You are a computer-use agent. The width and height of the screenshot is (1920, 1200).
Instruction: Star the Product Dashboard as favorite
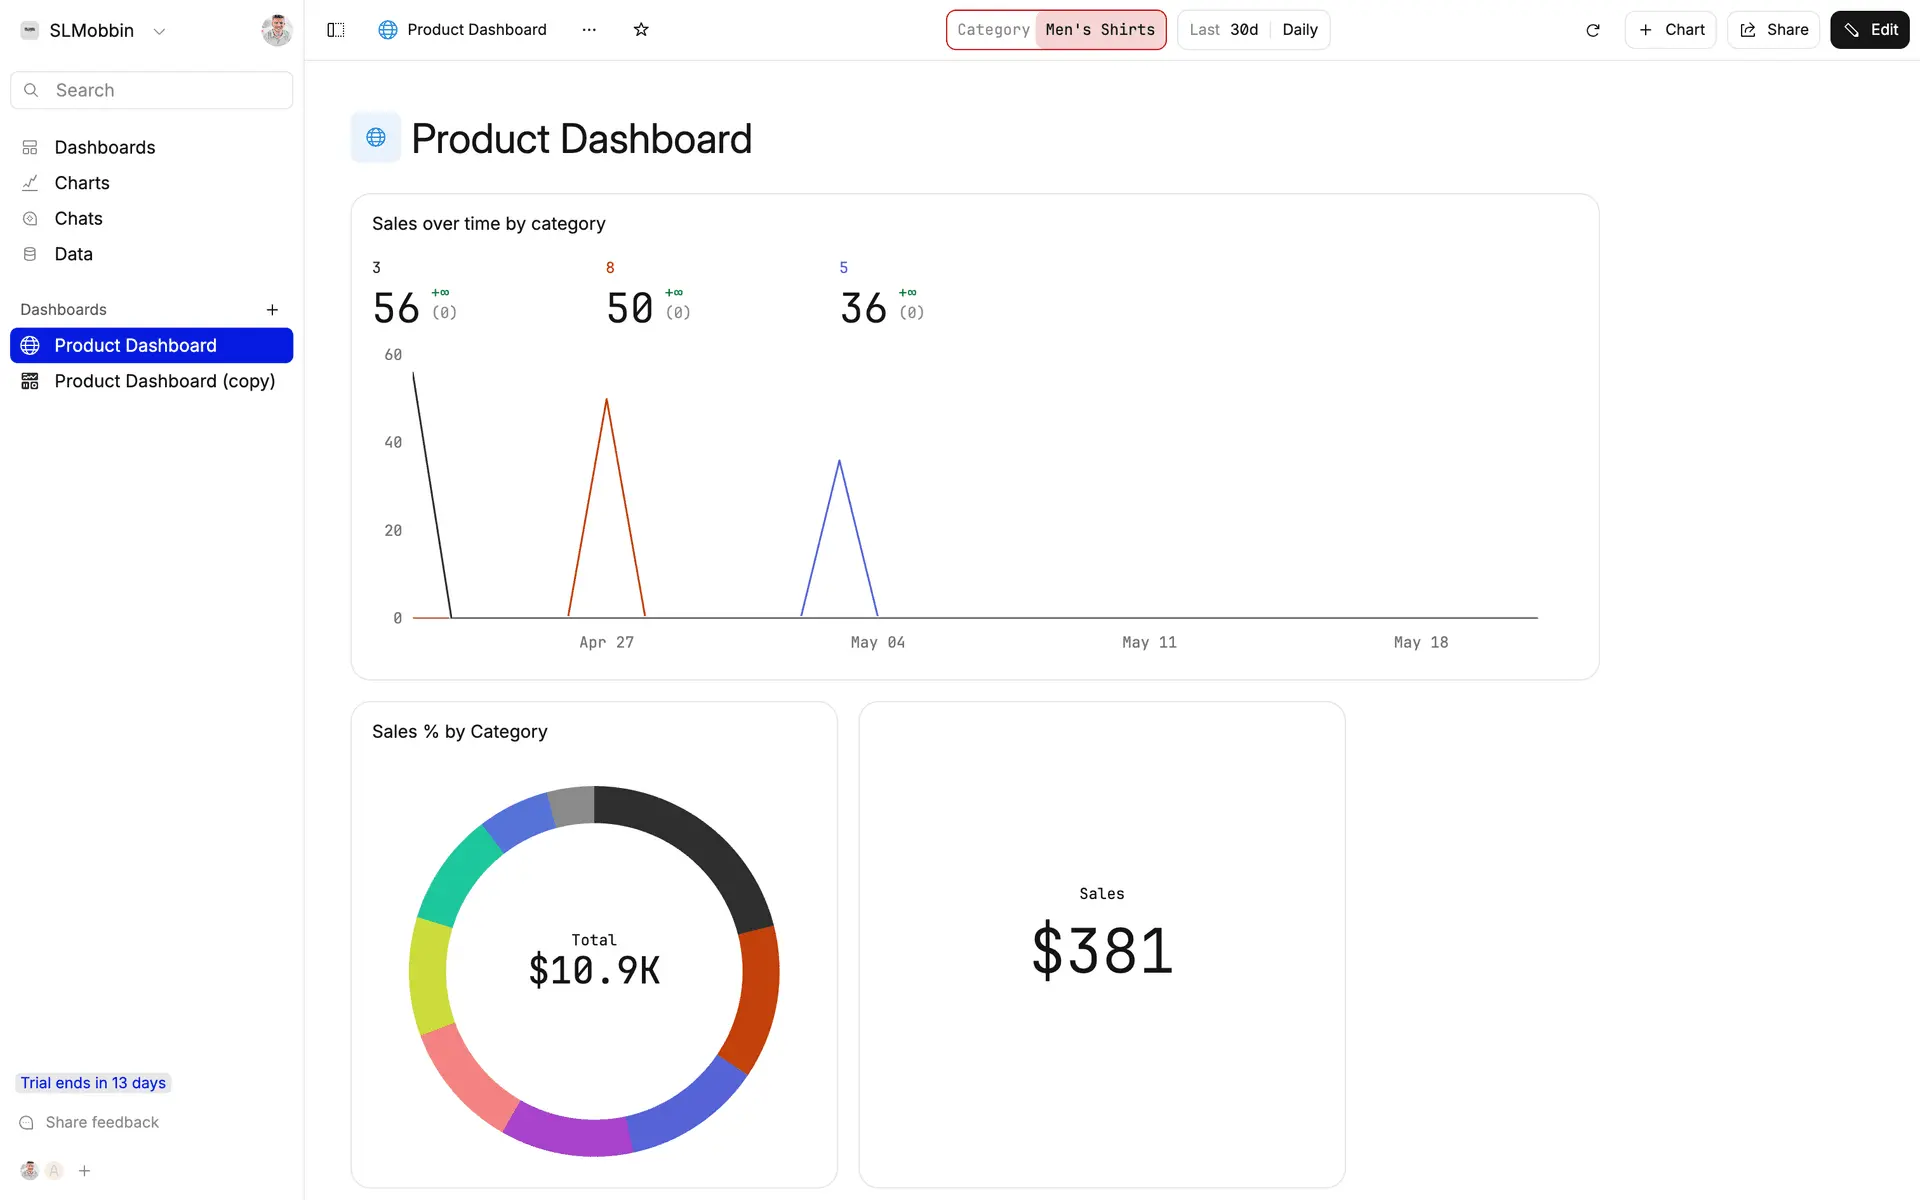pos(641,30)
